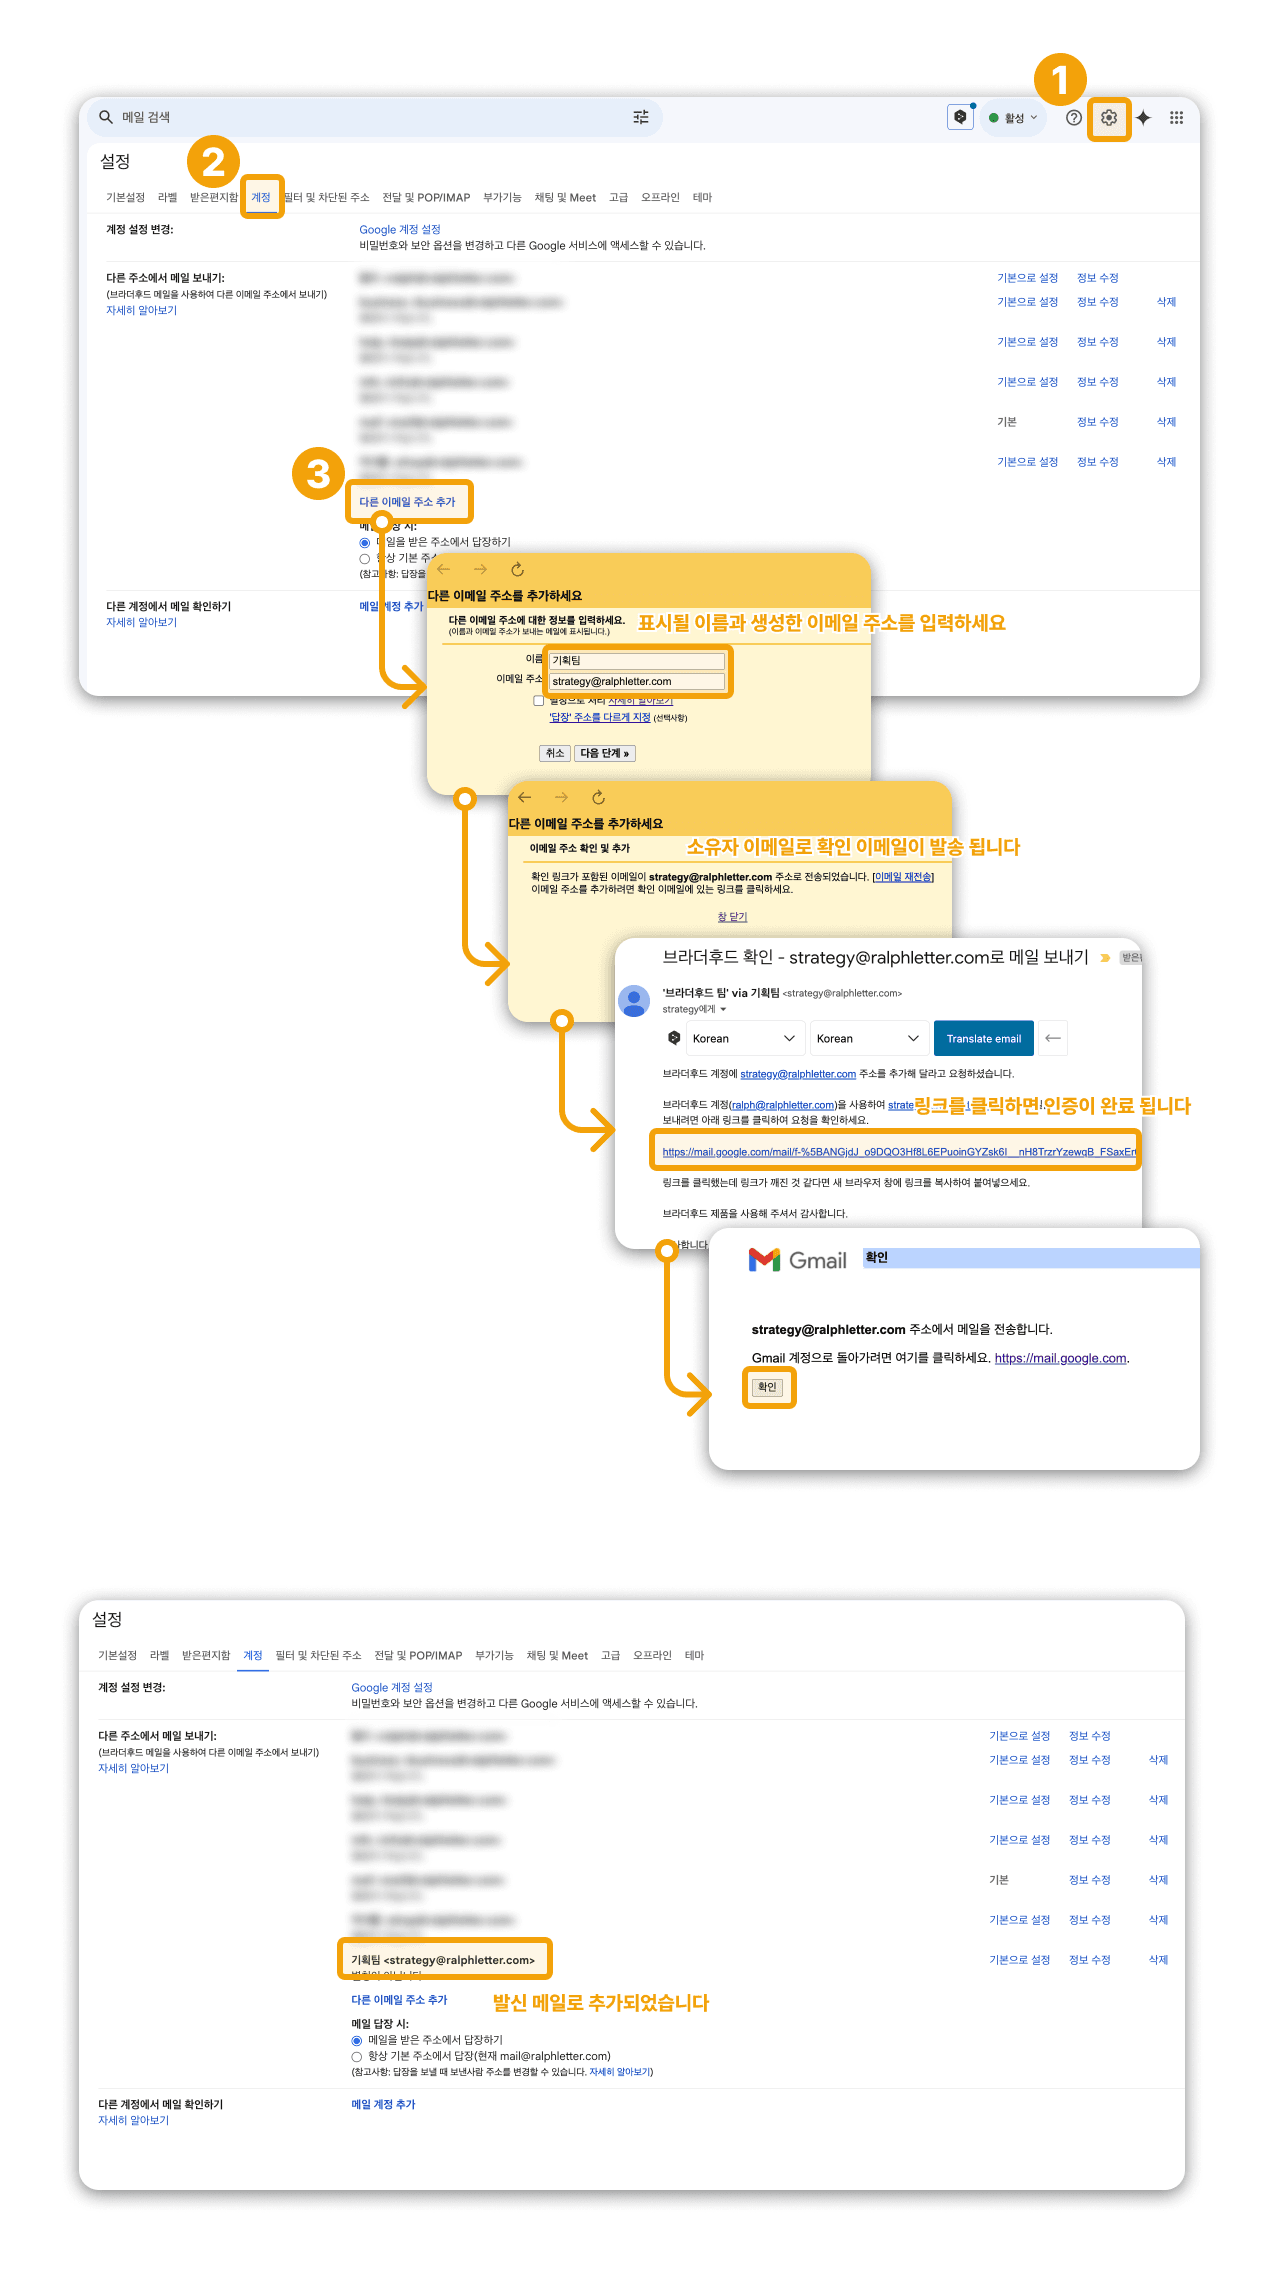Click forward arrow in the name-entry add-address popup
Screen dimensions: 1282x2291
pyautogui.click(x=480, y=569)
